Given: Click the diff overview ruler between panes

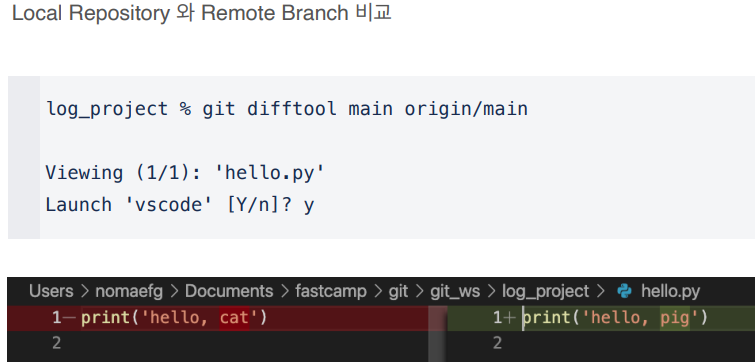Looking at the screenshot, I should 437,334.
